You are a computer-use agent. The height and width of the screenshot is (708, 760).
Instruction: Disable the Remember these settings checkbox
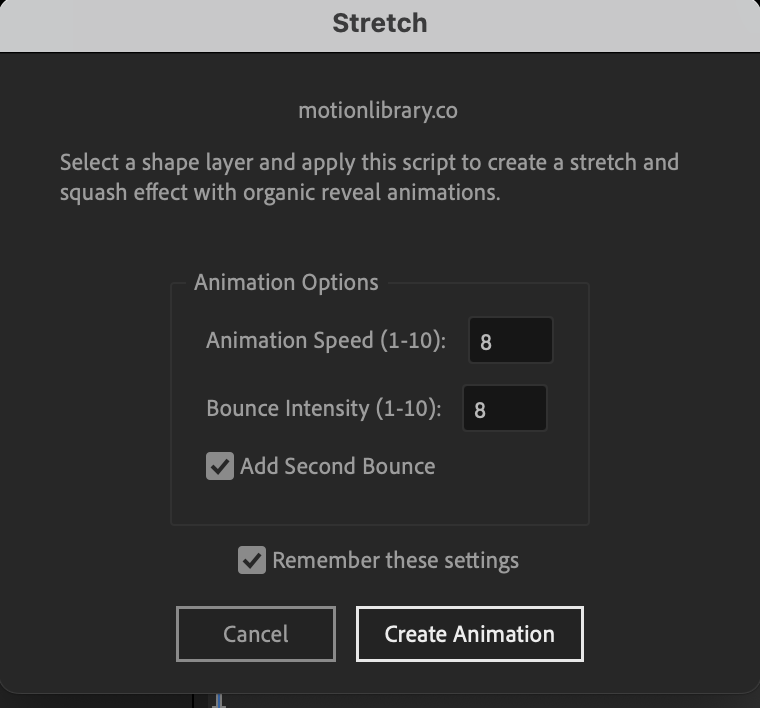pos(252,560)
